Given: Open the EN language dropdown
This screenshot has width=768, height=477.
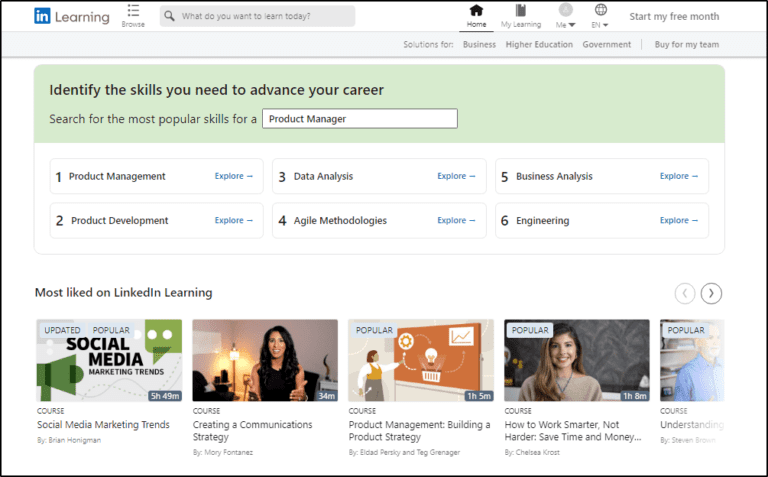Looking at the screenshot, I should click(x=600, y=16).
